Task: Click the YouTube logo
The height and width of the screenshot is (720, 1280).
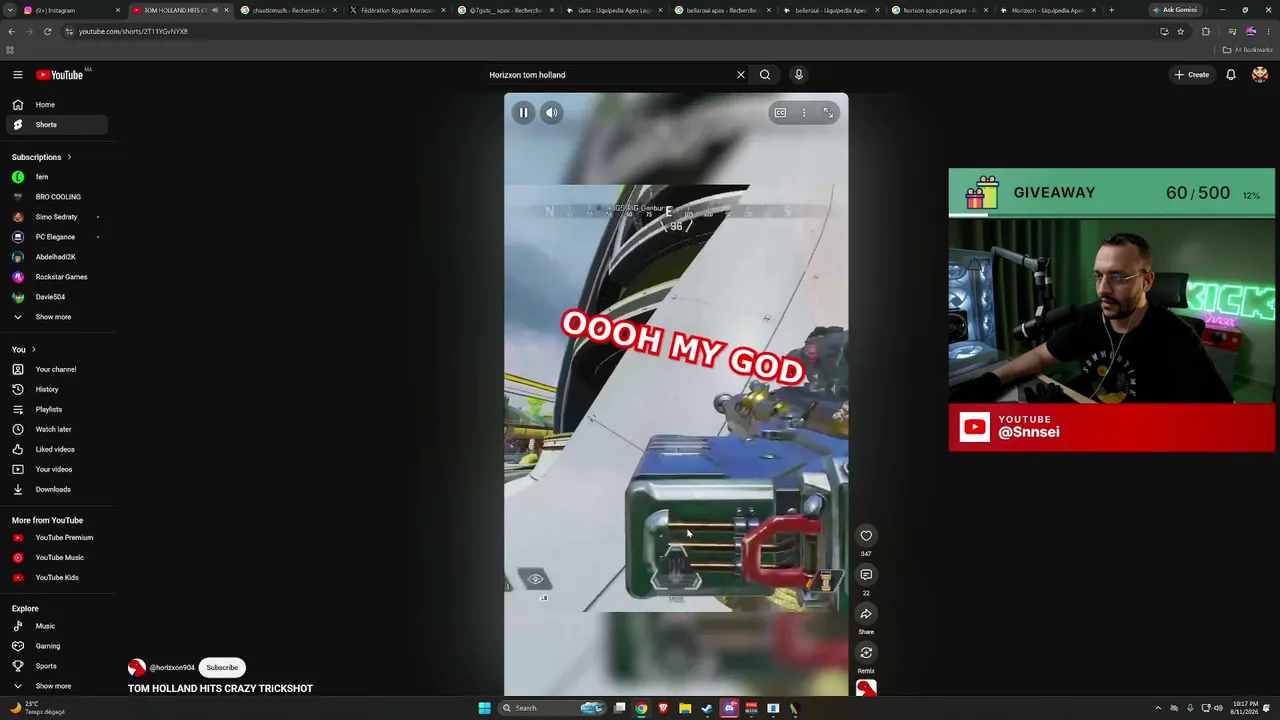Action: (60, 75)
